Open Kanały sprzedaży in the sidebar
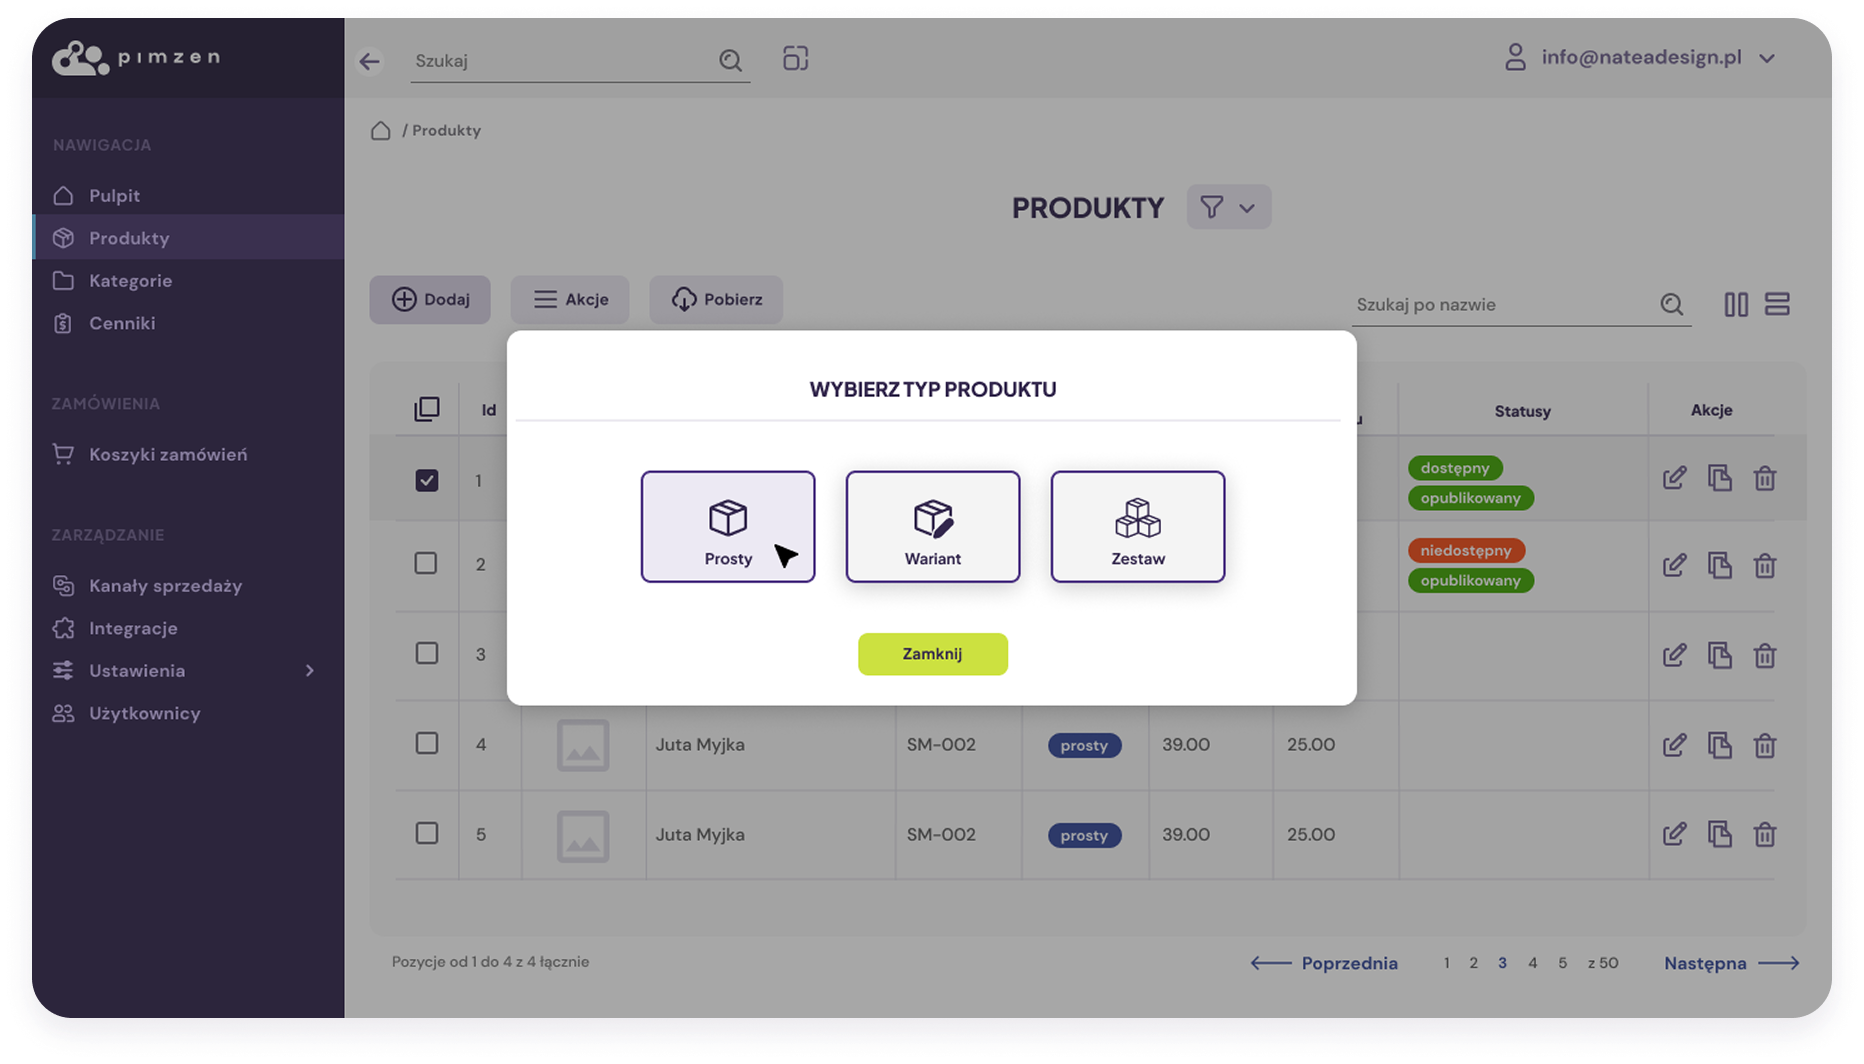Viewport: 1864px width, 1064px height. [x=188, y=586]
